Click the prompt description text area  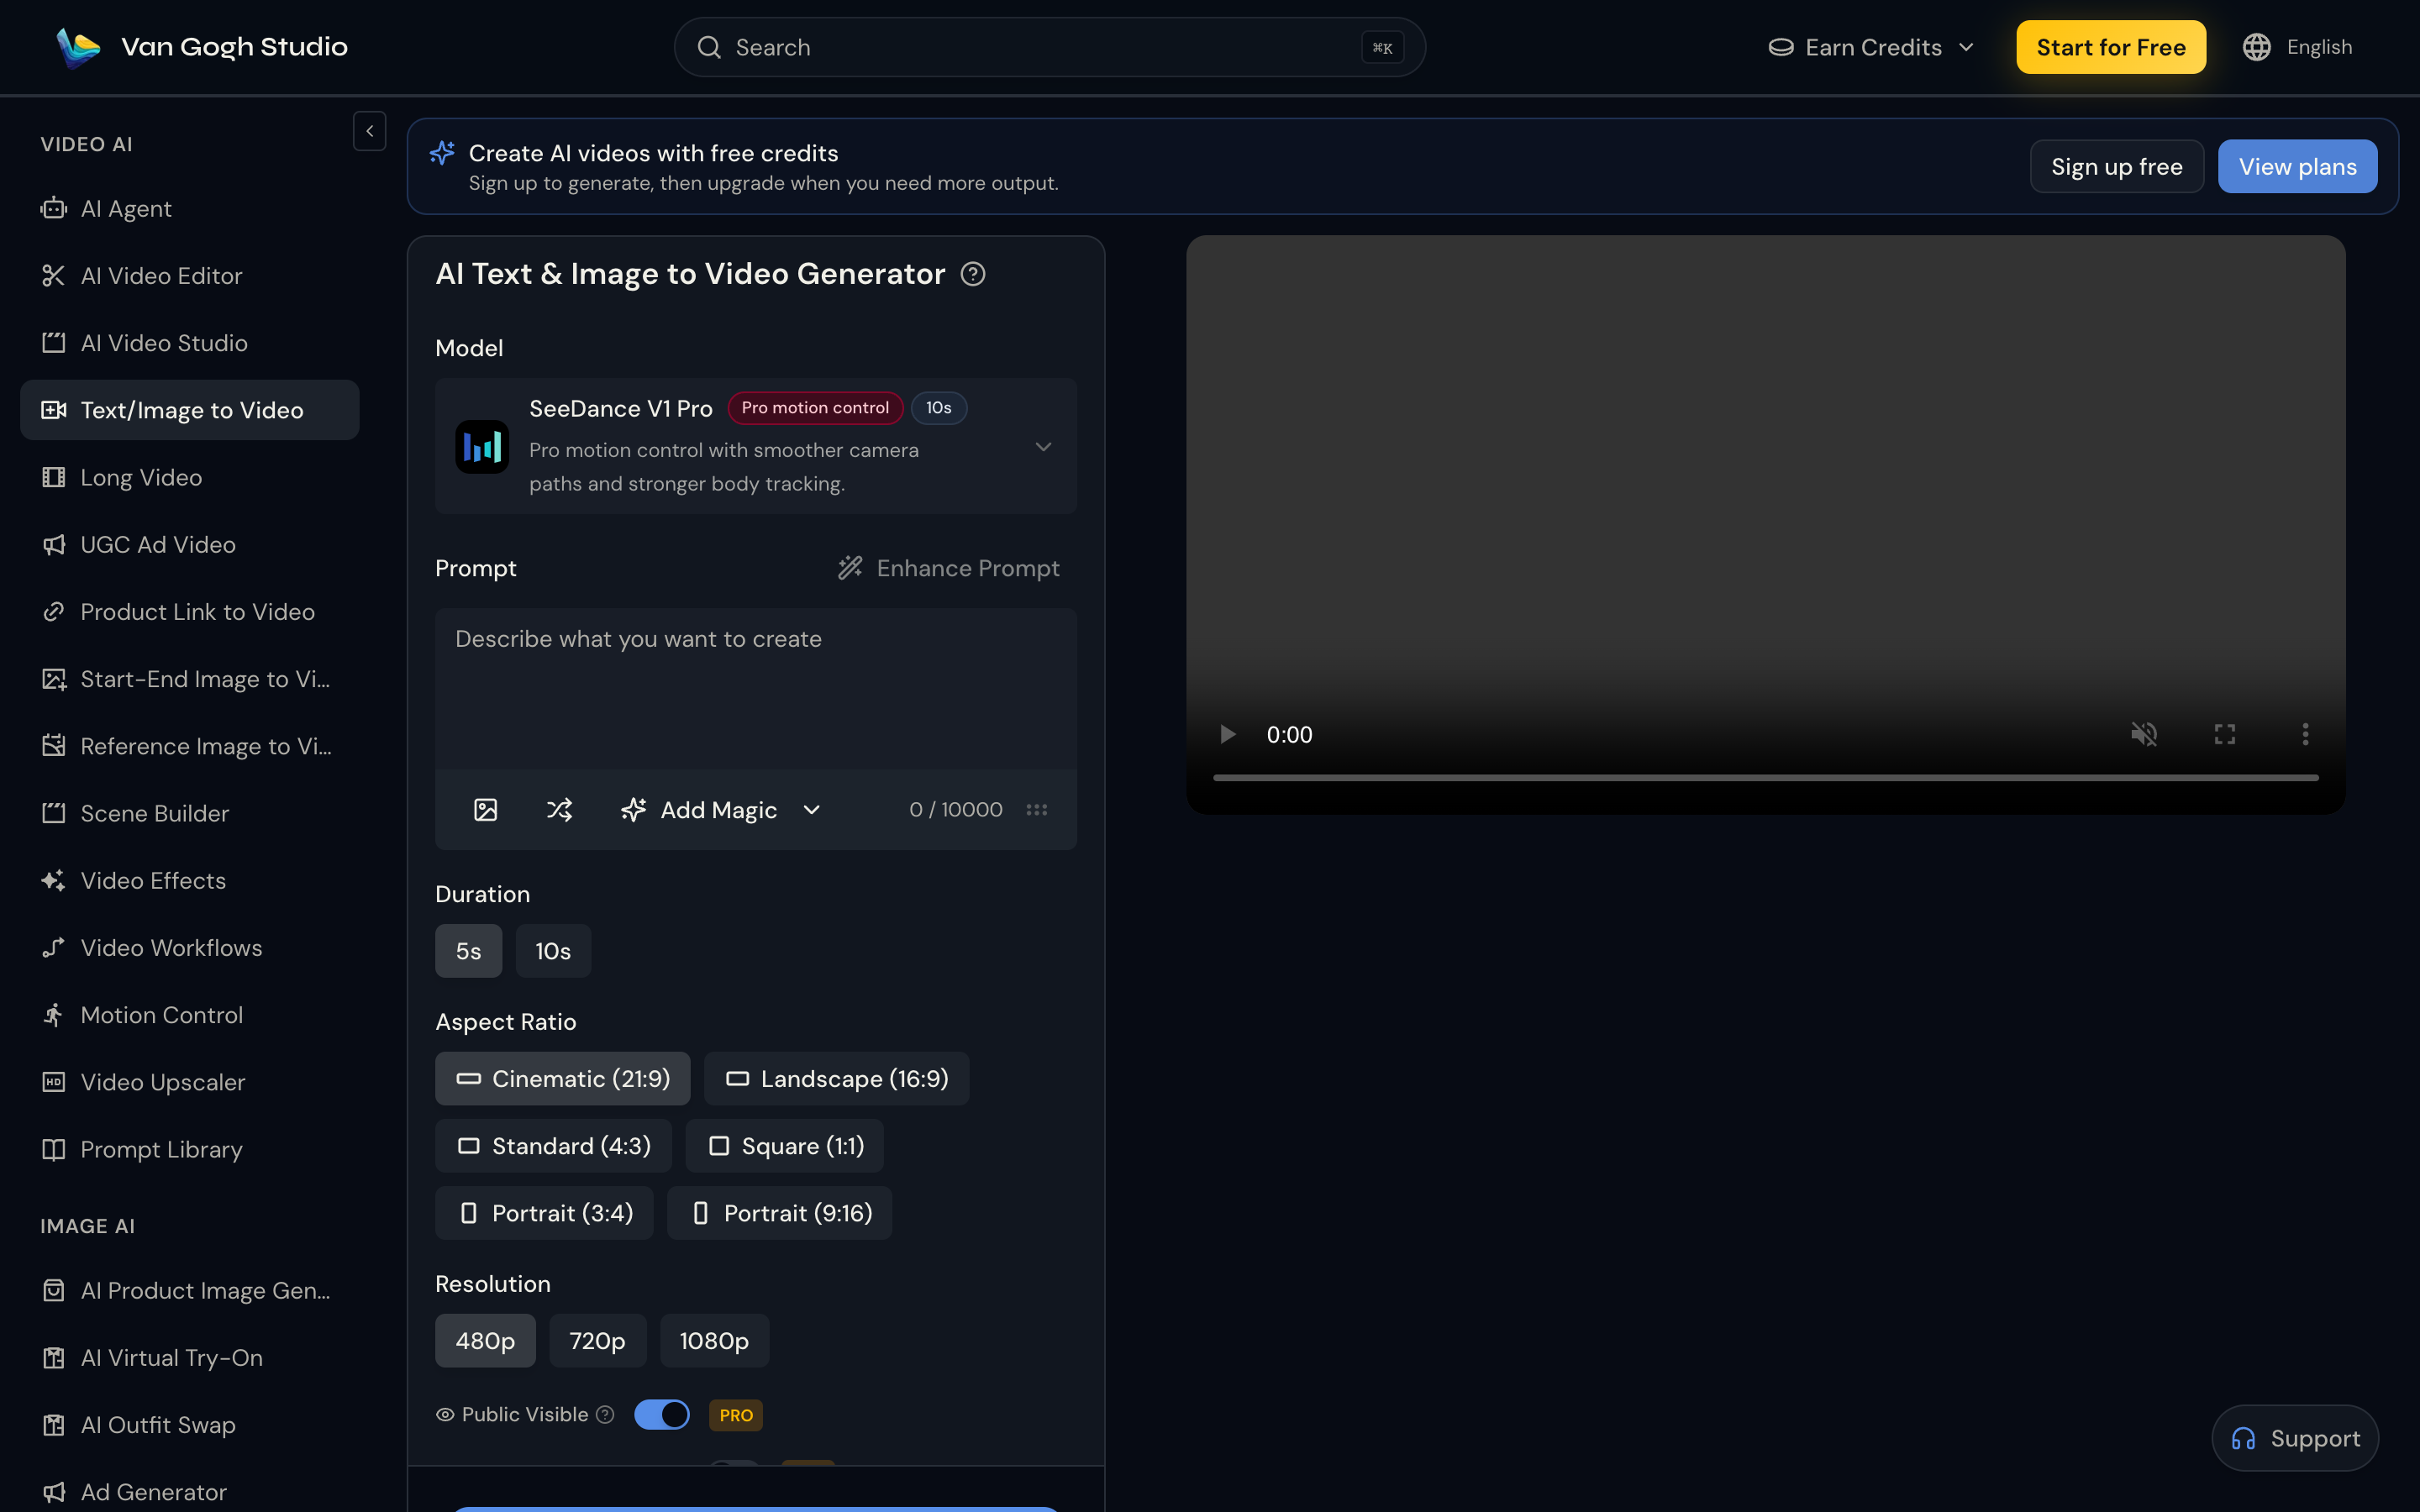[x=756, y=689]
